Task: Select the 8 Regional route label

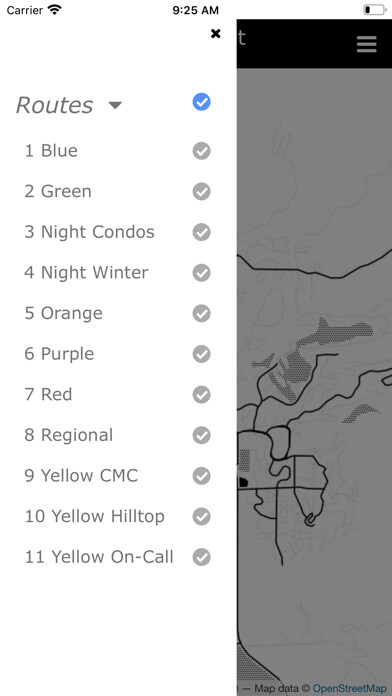Action: point(69,435)
